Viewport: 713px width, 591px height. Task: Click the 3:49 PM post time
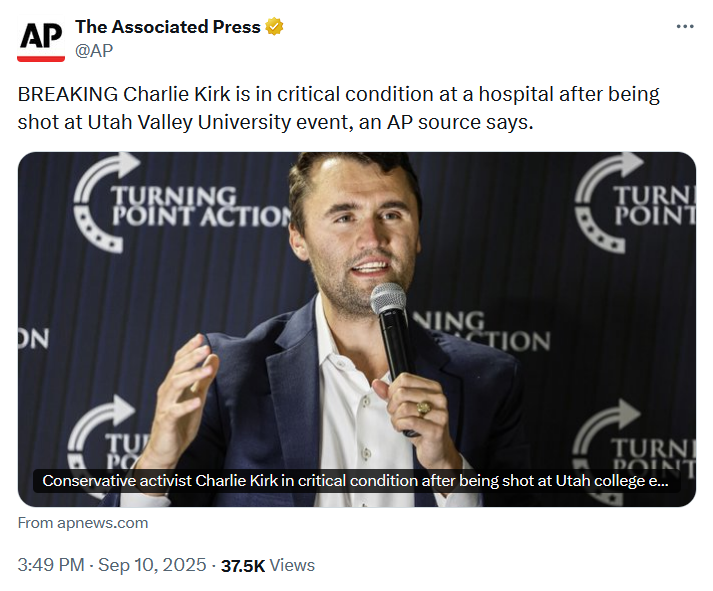[x=51, y=565]
